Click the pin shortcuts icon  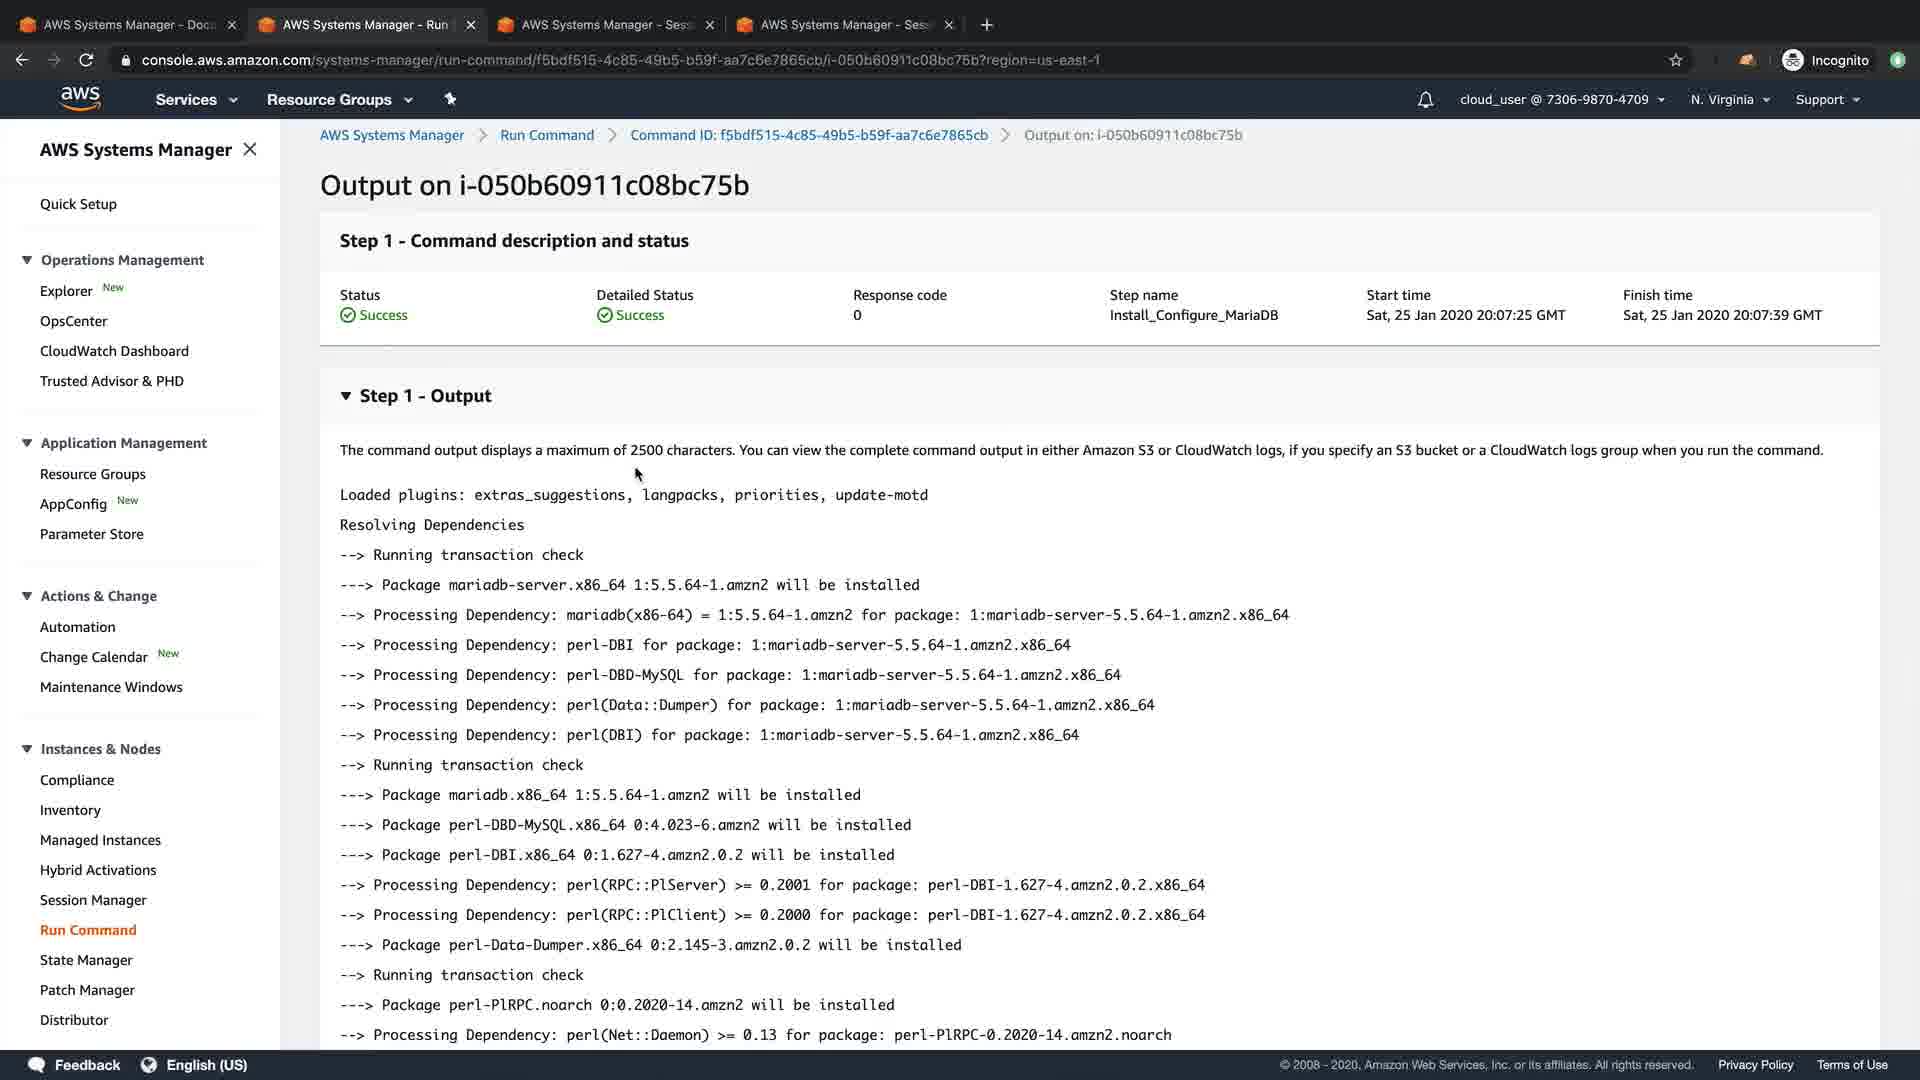click(450, 99)
